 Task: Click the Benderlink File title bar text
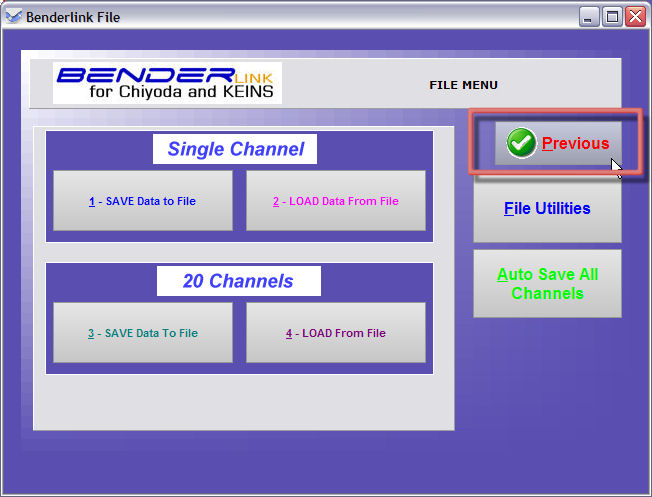click(72, 15)
